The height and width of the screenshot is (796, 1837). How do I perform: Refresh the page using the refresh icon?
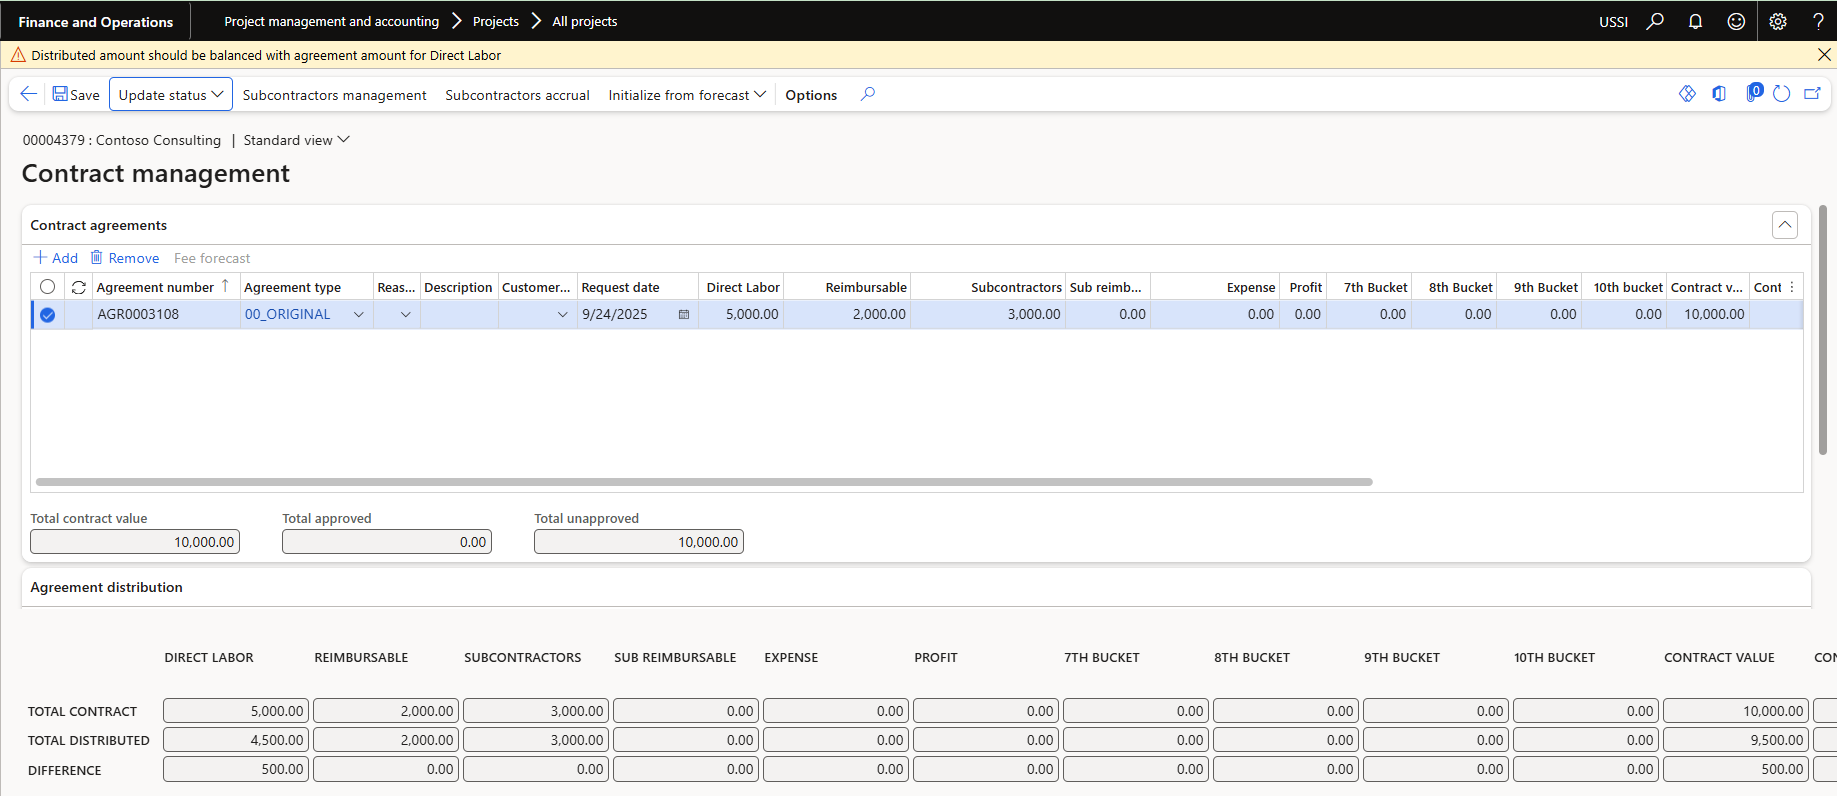(1781, 94)
